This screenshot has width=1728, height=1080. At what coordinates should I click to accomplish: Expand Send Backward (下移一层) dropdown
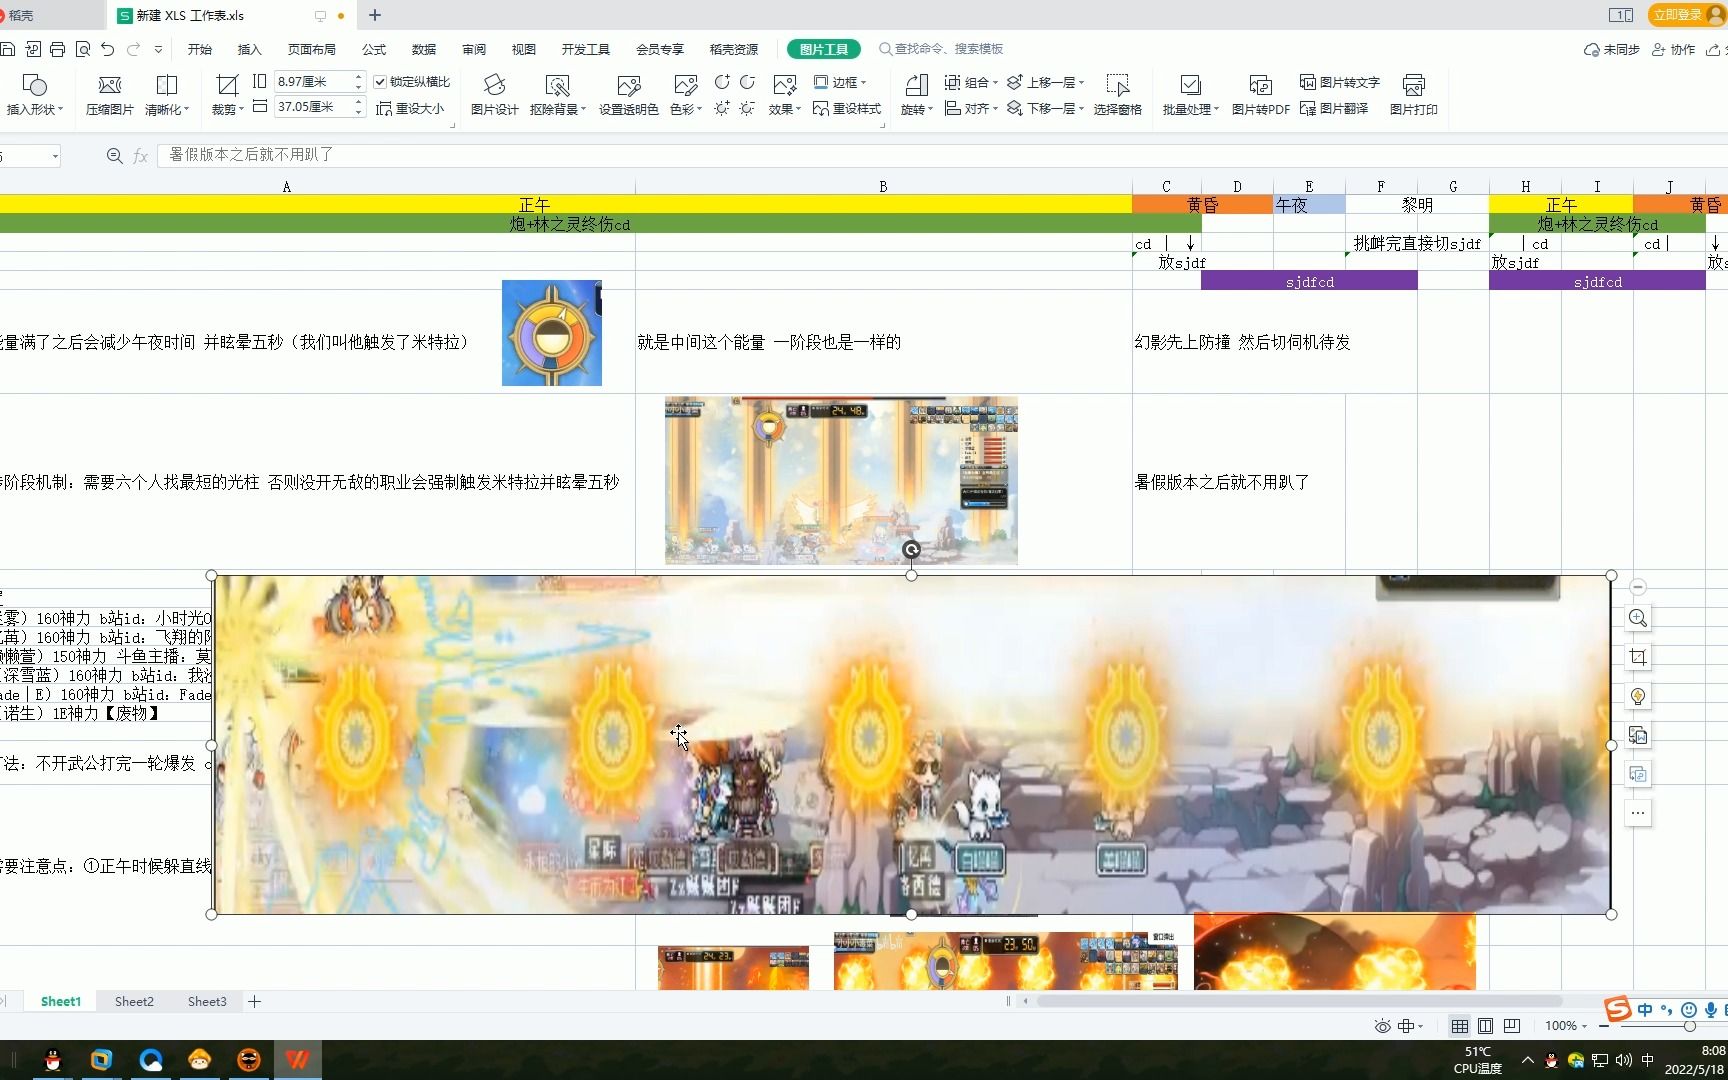point(1081,108)
